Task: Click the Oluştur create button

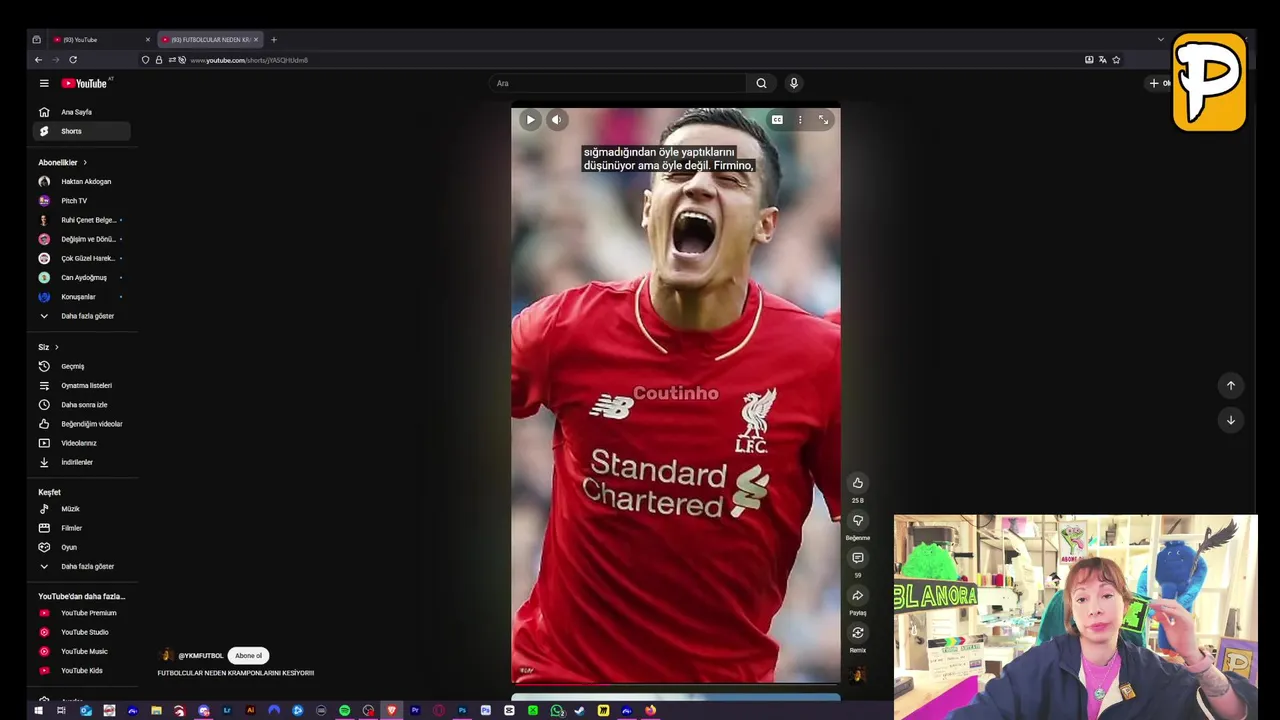Action: (x=1160, y=83)
